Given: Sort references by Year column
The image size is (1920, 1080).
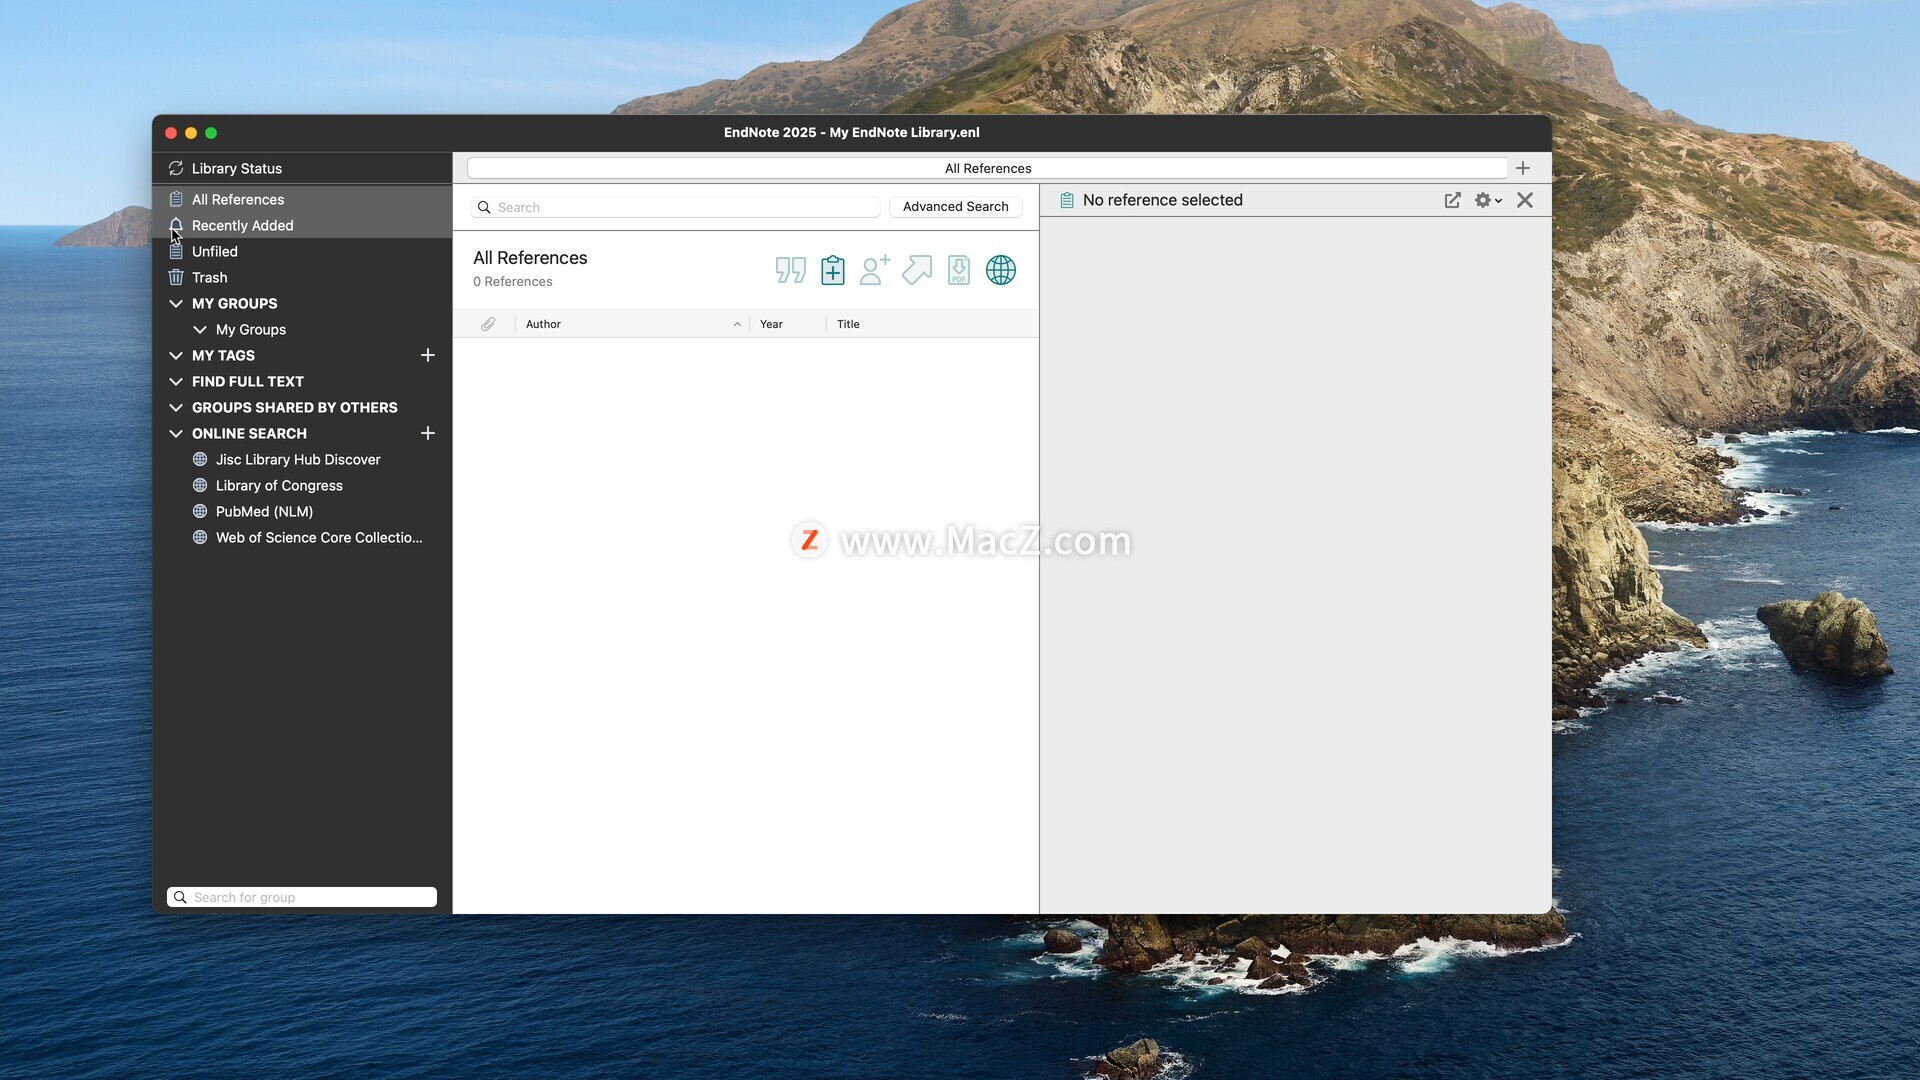Looking at the screenshot, I should pos(788,324).
